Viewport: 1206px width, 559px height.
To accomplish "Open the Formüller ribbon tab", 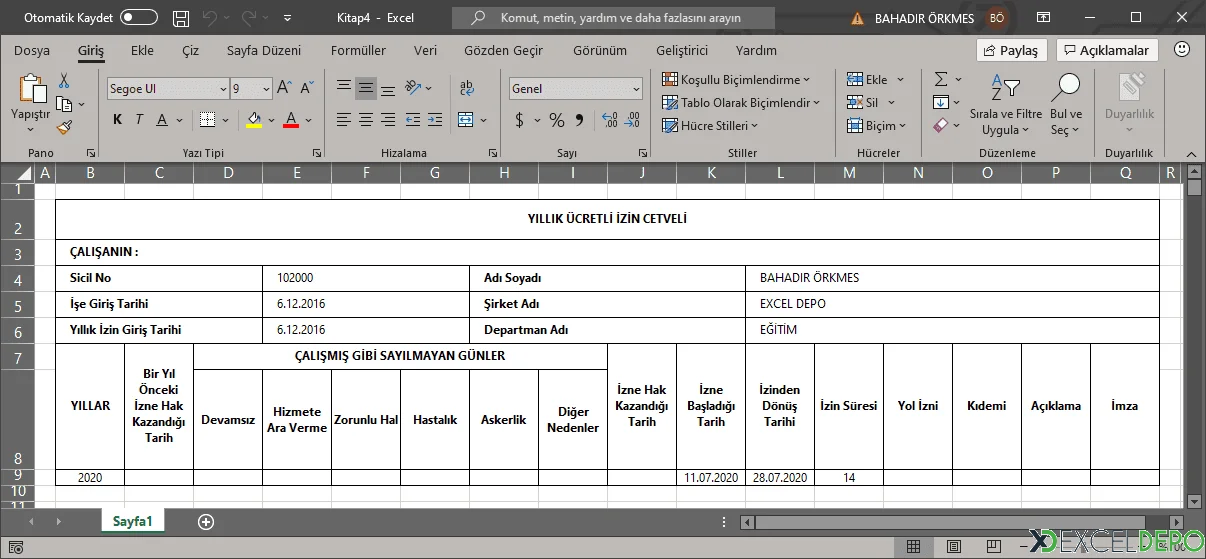I will 358,50.
